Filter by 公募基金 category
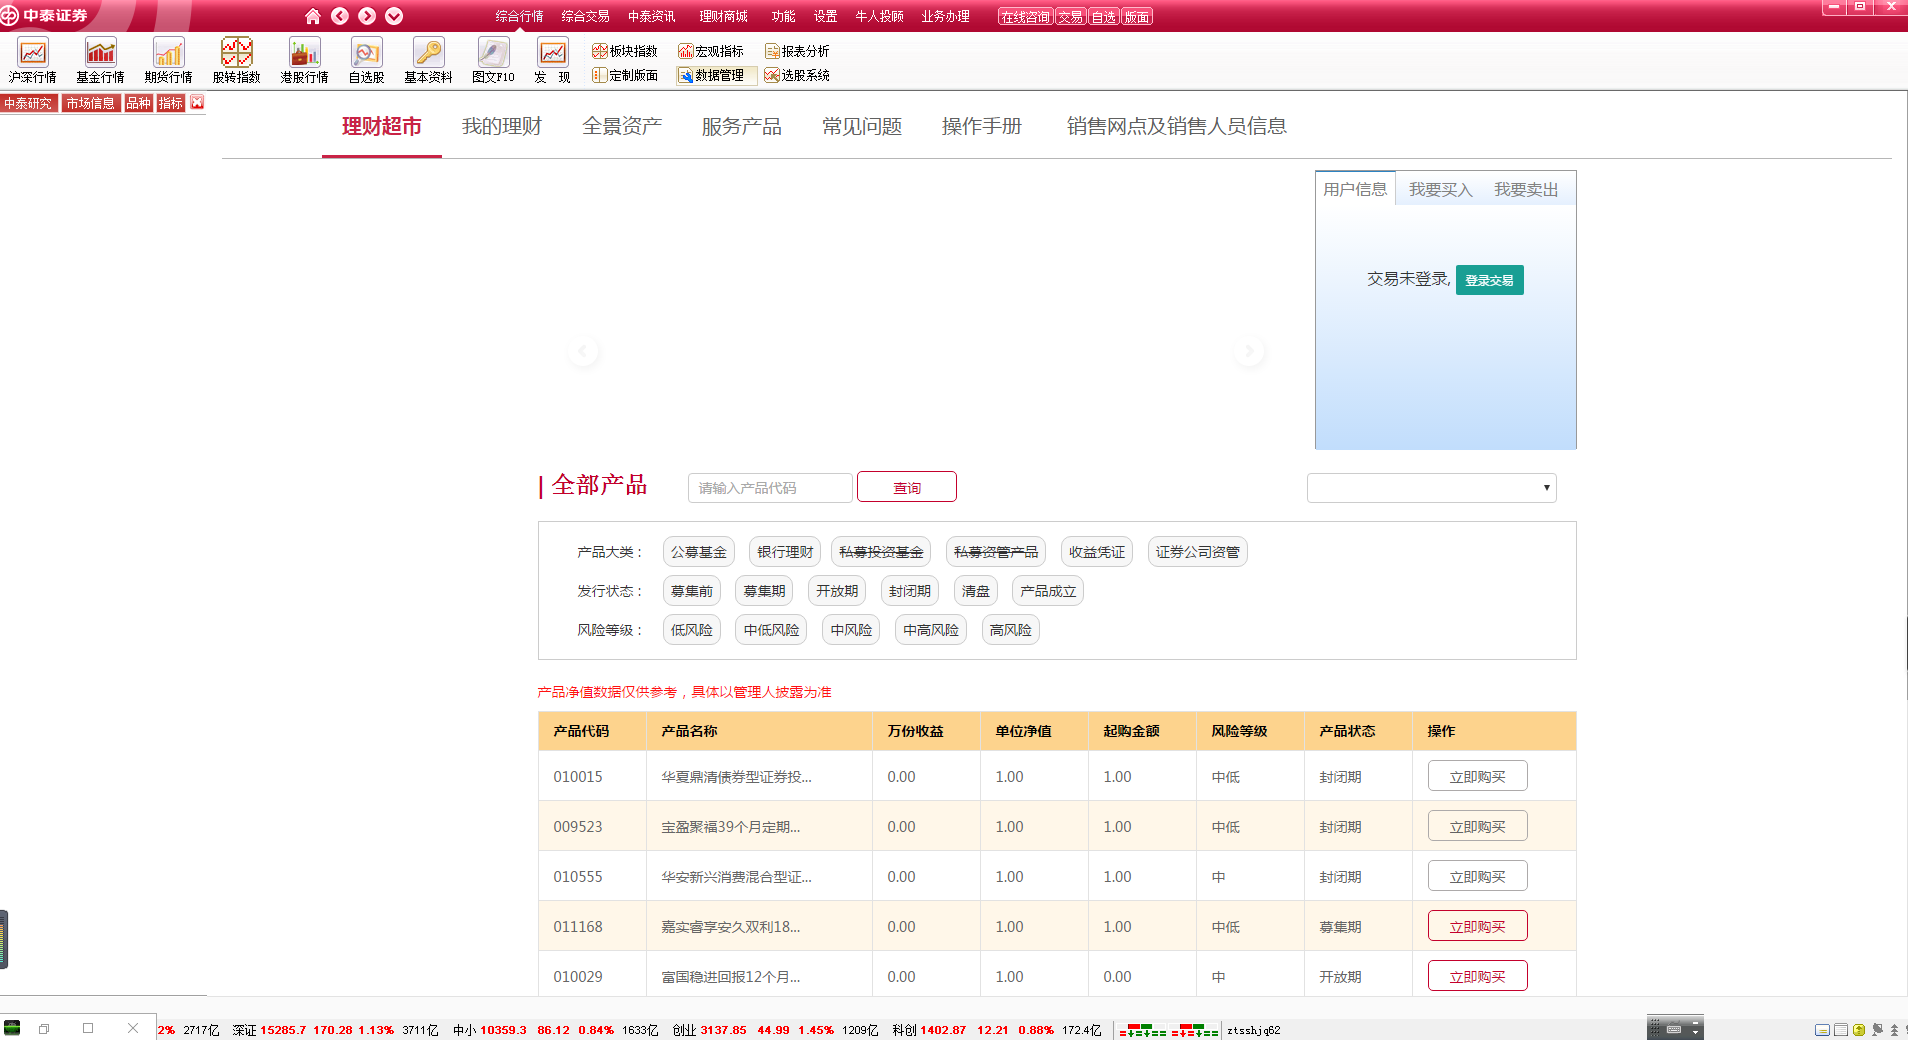The image size is (1908, 1040). coord(699,552)
